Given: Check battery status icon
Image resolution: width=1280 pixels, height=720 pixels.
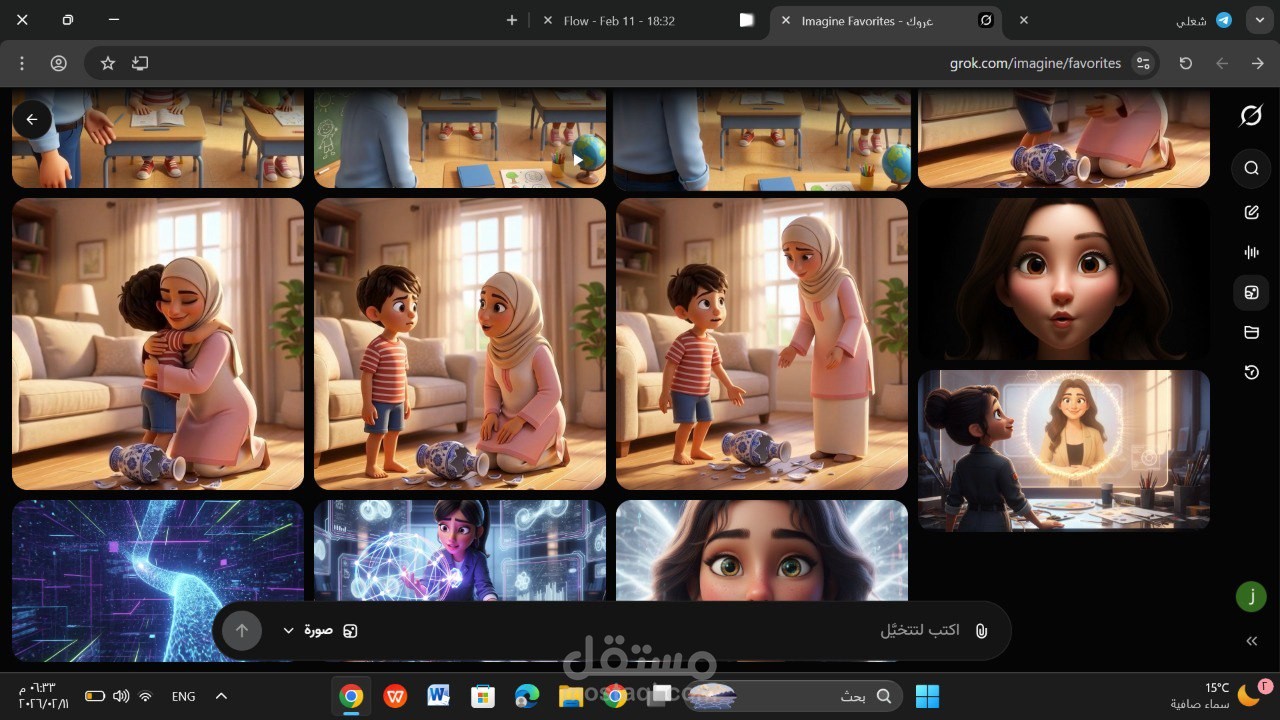Looking at the screenshot, I should pyautogui.click(x=95, y=696).
